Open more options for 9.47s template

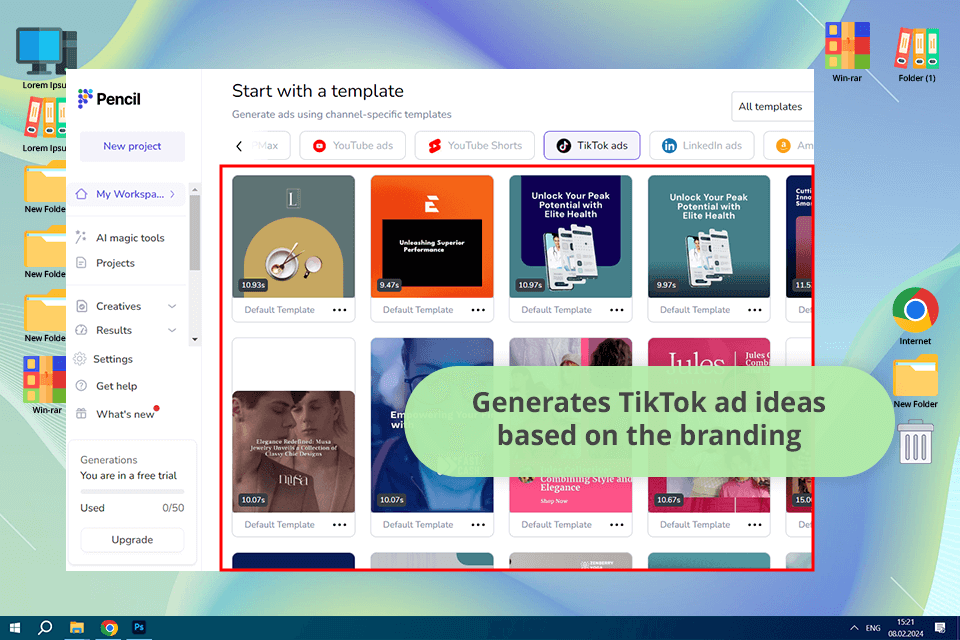(x=478, y=310)
